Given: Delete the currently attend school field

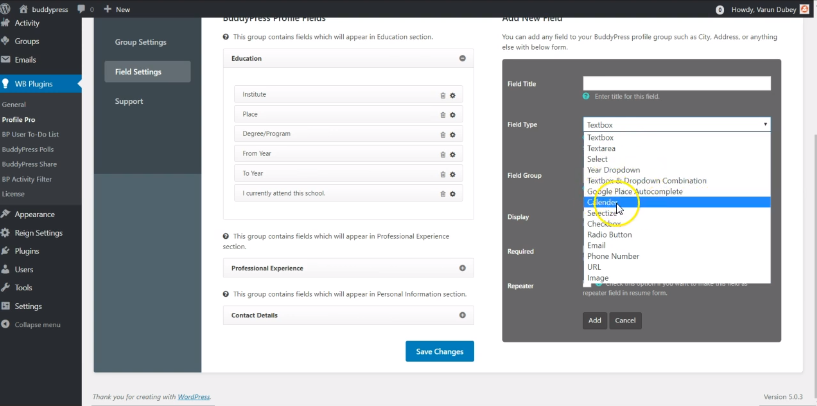Looking at the screenshot, I should tap(443, 194).
